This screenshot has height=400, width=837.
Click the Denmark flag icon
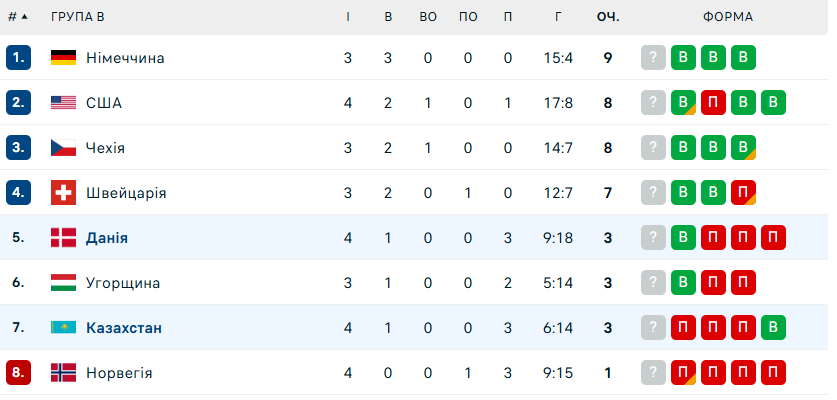tap(64, 238)
